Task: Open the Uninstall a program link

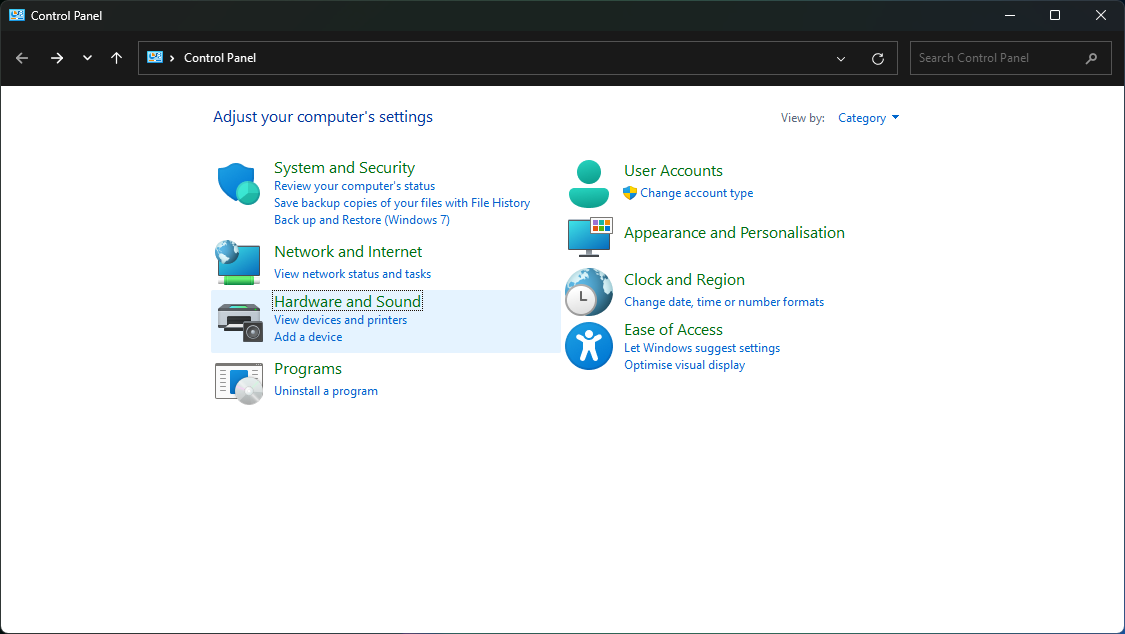Action: (x=326, y=390)
